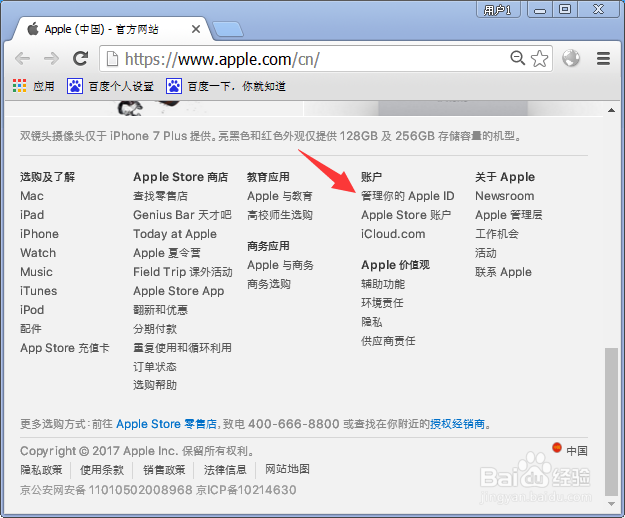Open 高校师生选购 link
625x518 pixels.
[280, 215]
